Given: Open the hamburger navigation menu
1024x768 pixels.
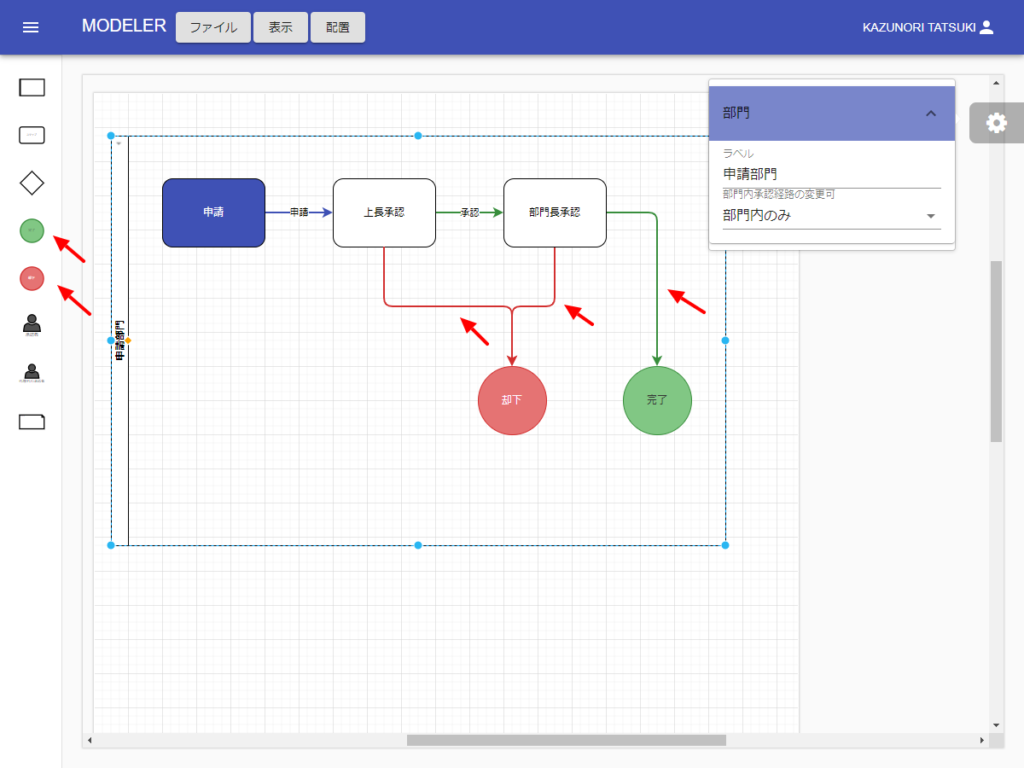Looking at the screenshot, I should 31,27.
